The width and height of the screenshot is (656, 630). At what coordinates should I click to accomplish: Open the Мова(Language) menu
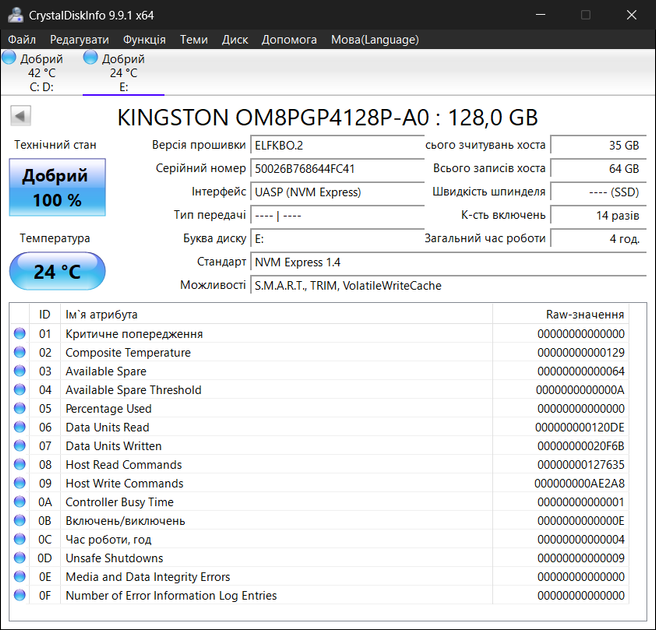coord(375,40)
